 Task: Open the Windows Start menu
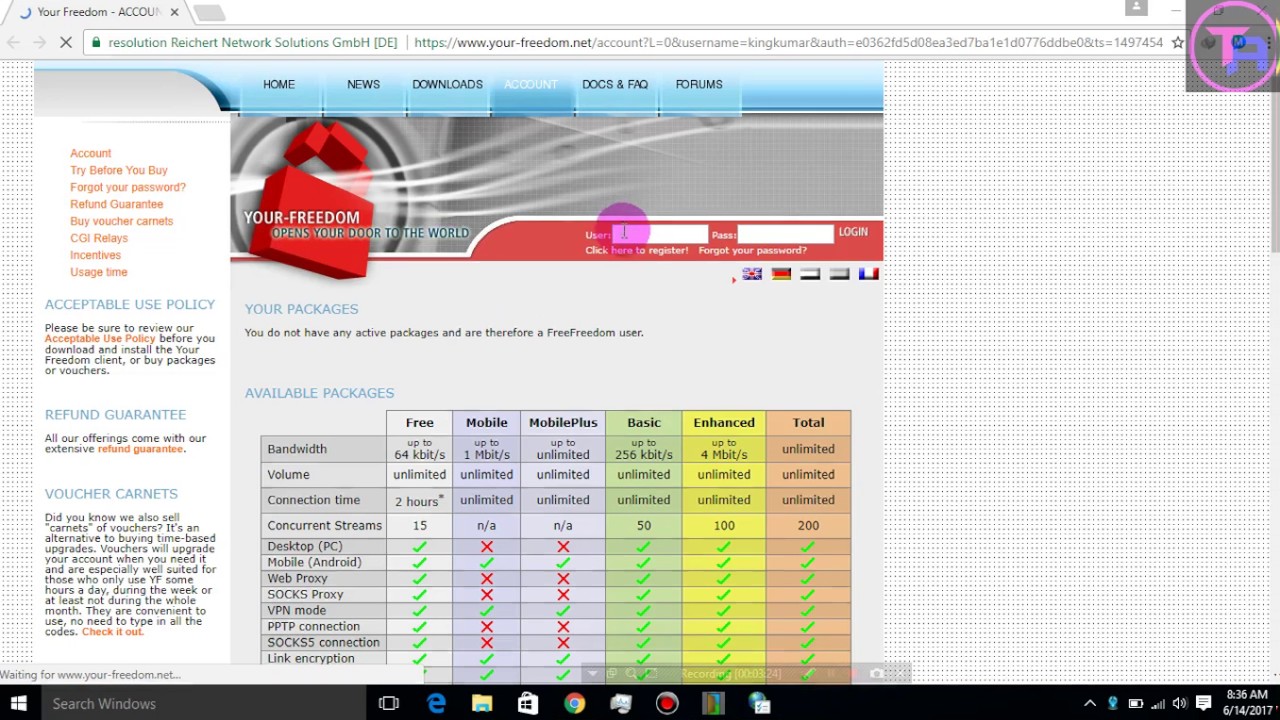coord(18,703)
